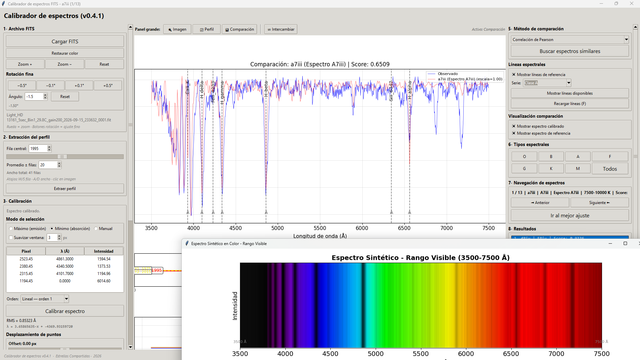Click Todos spectral types button

[610, 169]
